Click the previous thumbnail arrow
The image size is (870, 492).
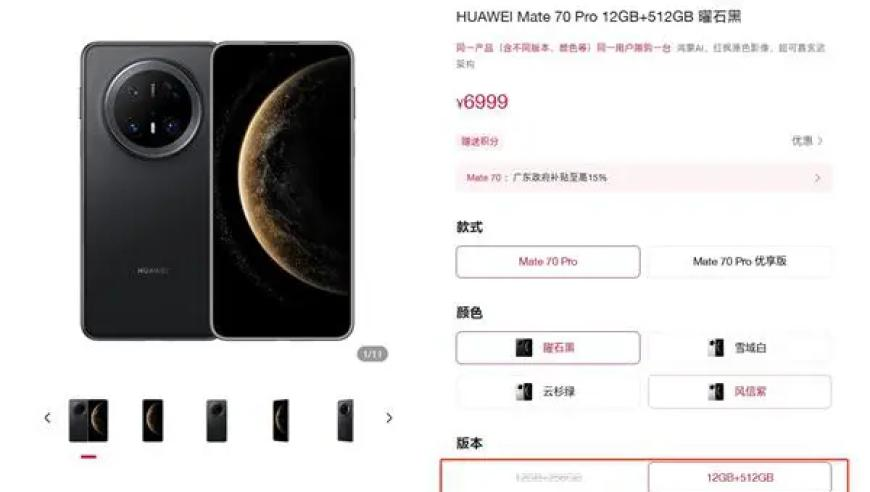(48, 418)
